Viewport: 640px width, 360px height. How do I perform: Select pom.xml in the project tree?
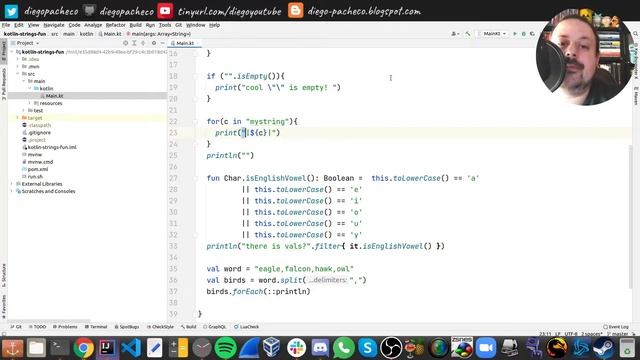(x=35, y=169)
